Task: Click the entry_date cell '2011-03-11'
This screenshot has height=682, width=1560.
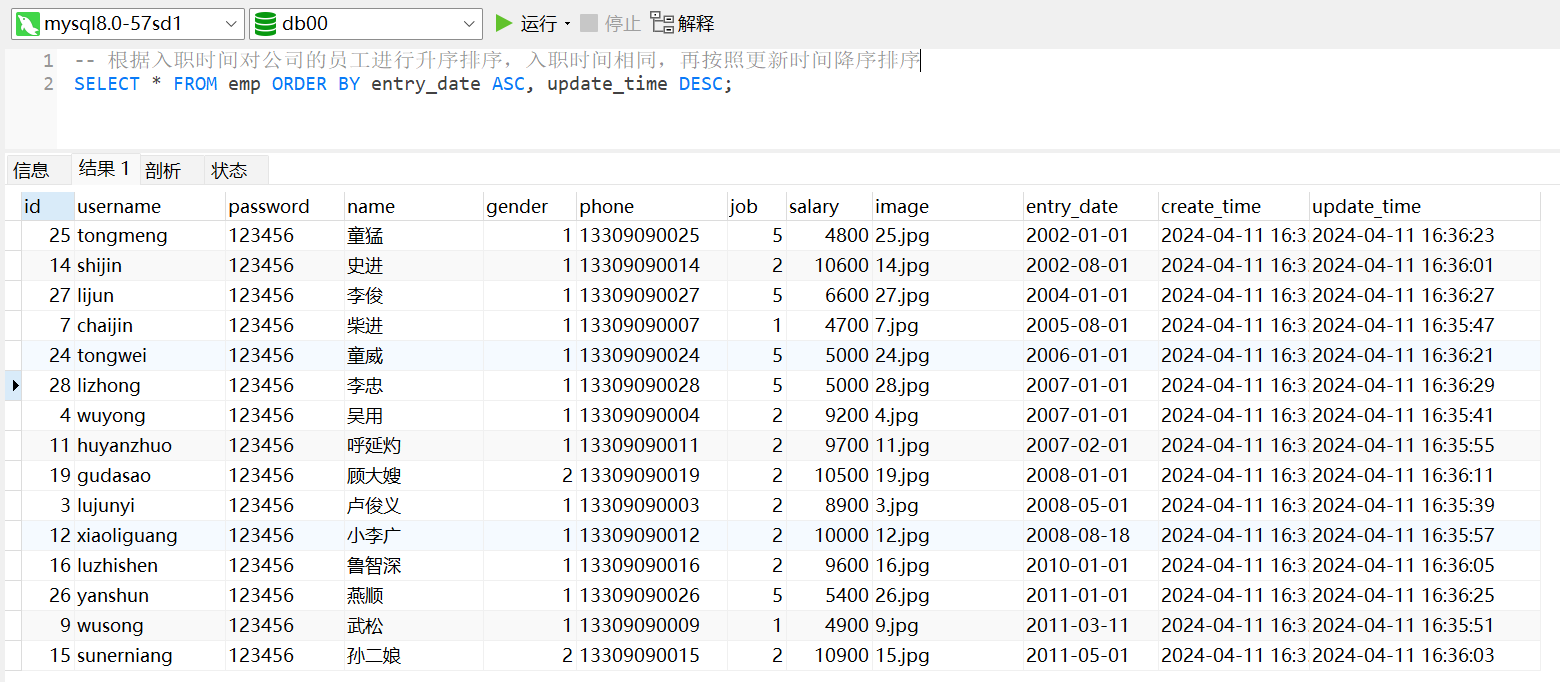Action: [x=1091, y=626]
